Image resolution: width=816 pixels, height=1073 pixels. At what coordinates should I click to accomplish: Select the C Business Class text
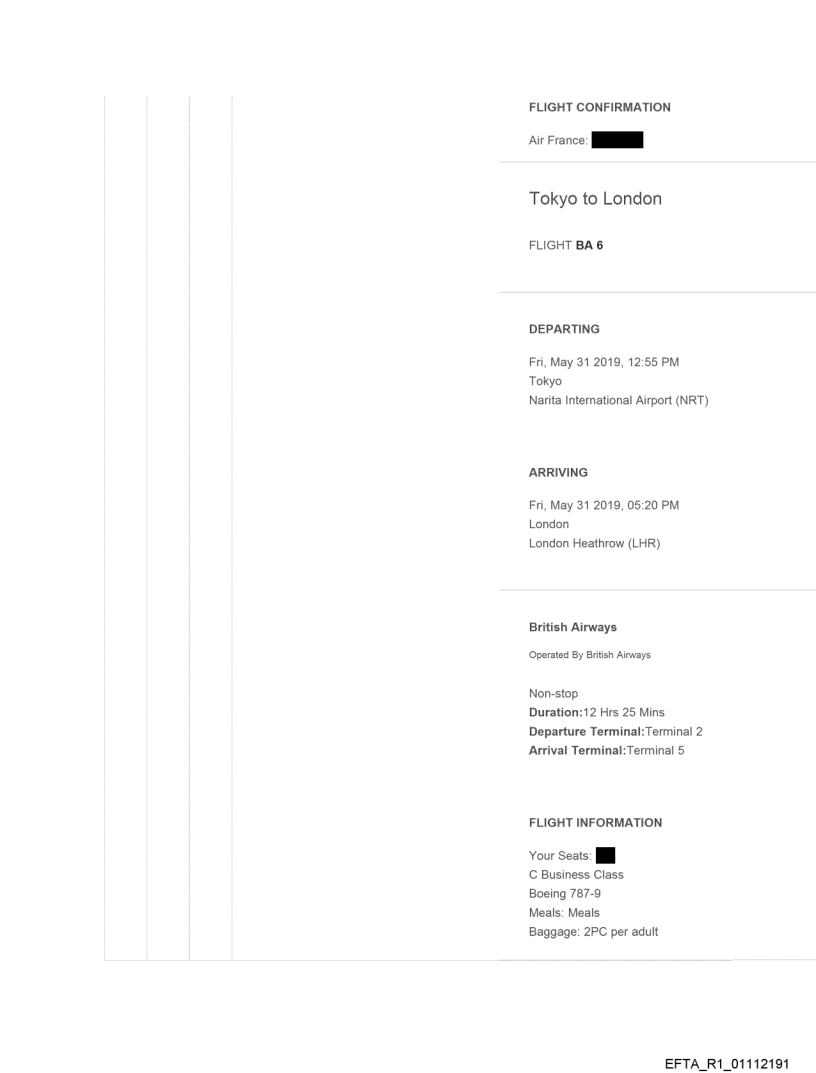click(x=576, y=874)
